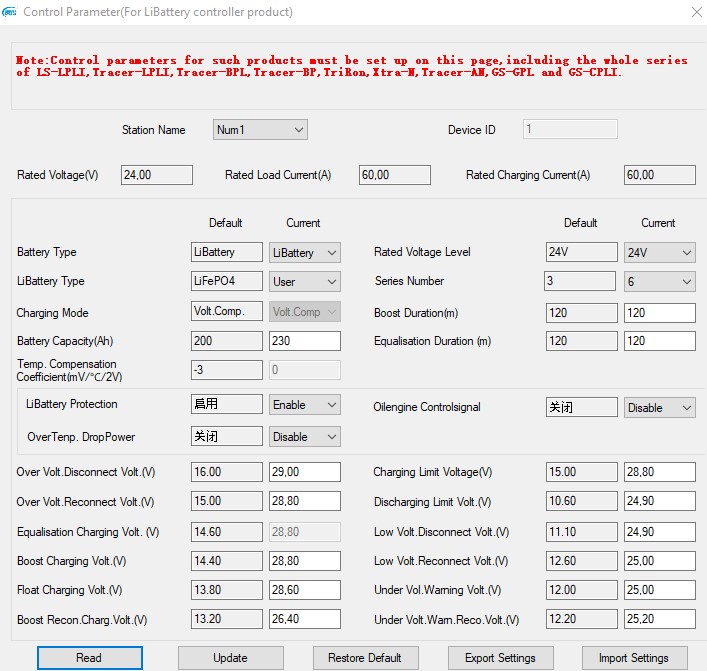The height and width of the screenshot is (671, 707).
Task: Click Float Charging Volt. current input
Action: (x=304, y=591)
